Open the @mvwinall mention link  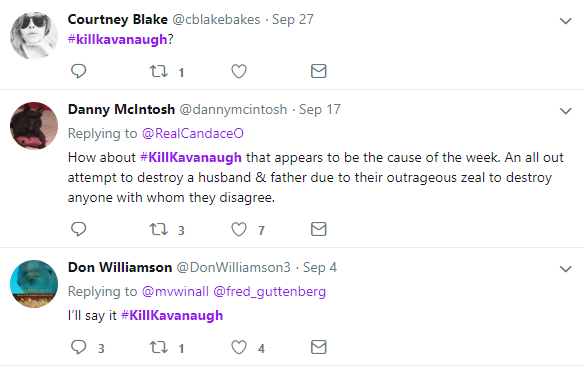point(175,291)
